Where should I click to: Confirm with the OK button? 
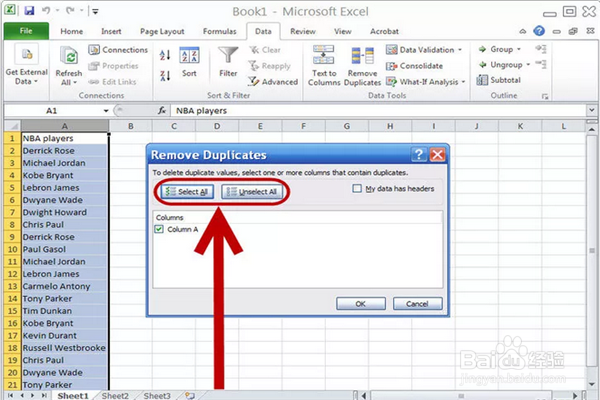pyautogui.click(x=360, y=304)
